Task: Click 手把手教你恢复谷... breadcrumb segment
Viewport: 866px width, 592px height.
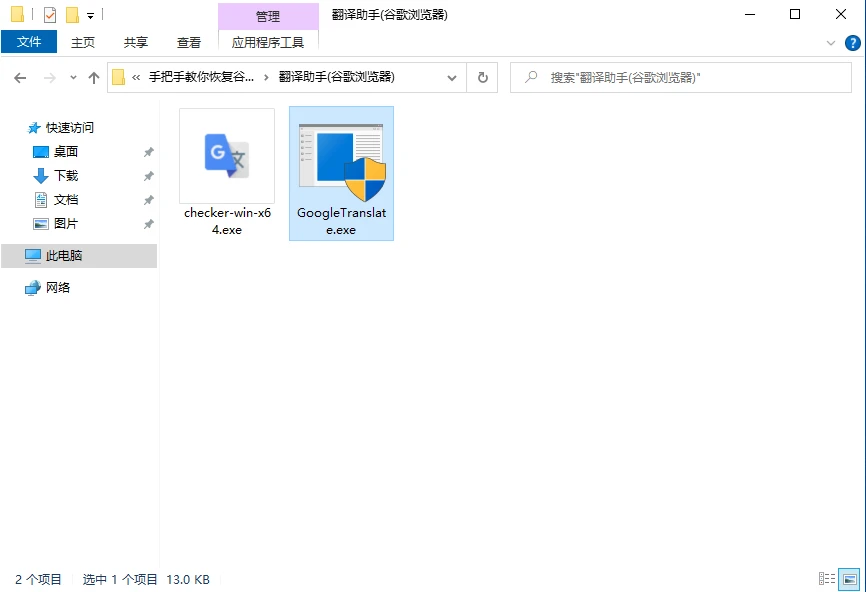Action: tap(201, 77)
